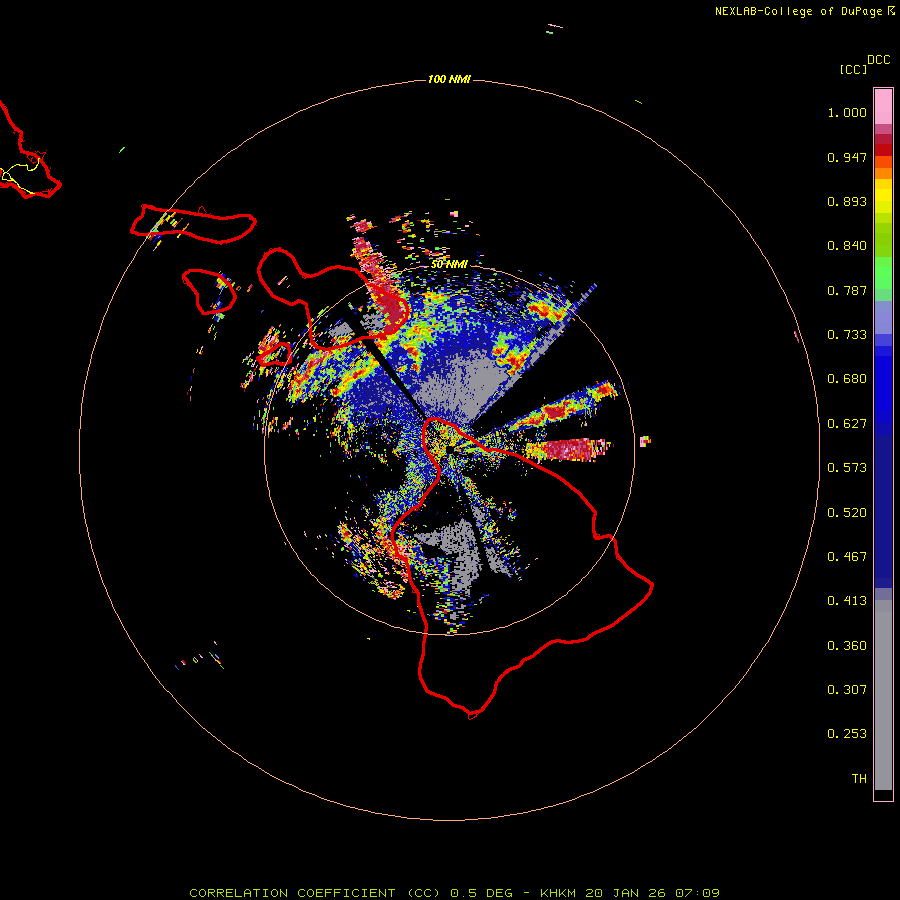Select the 0.413 legend value
Screen dimensions: 900x900
(847, 601)
